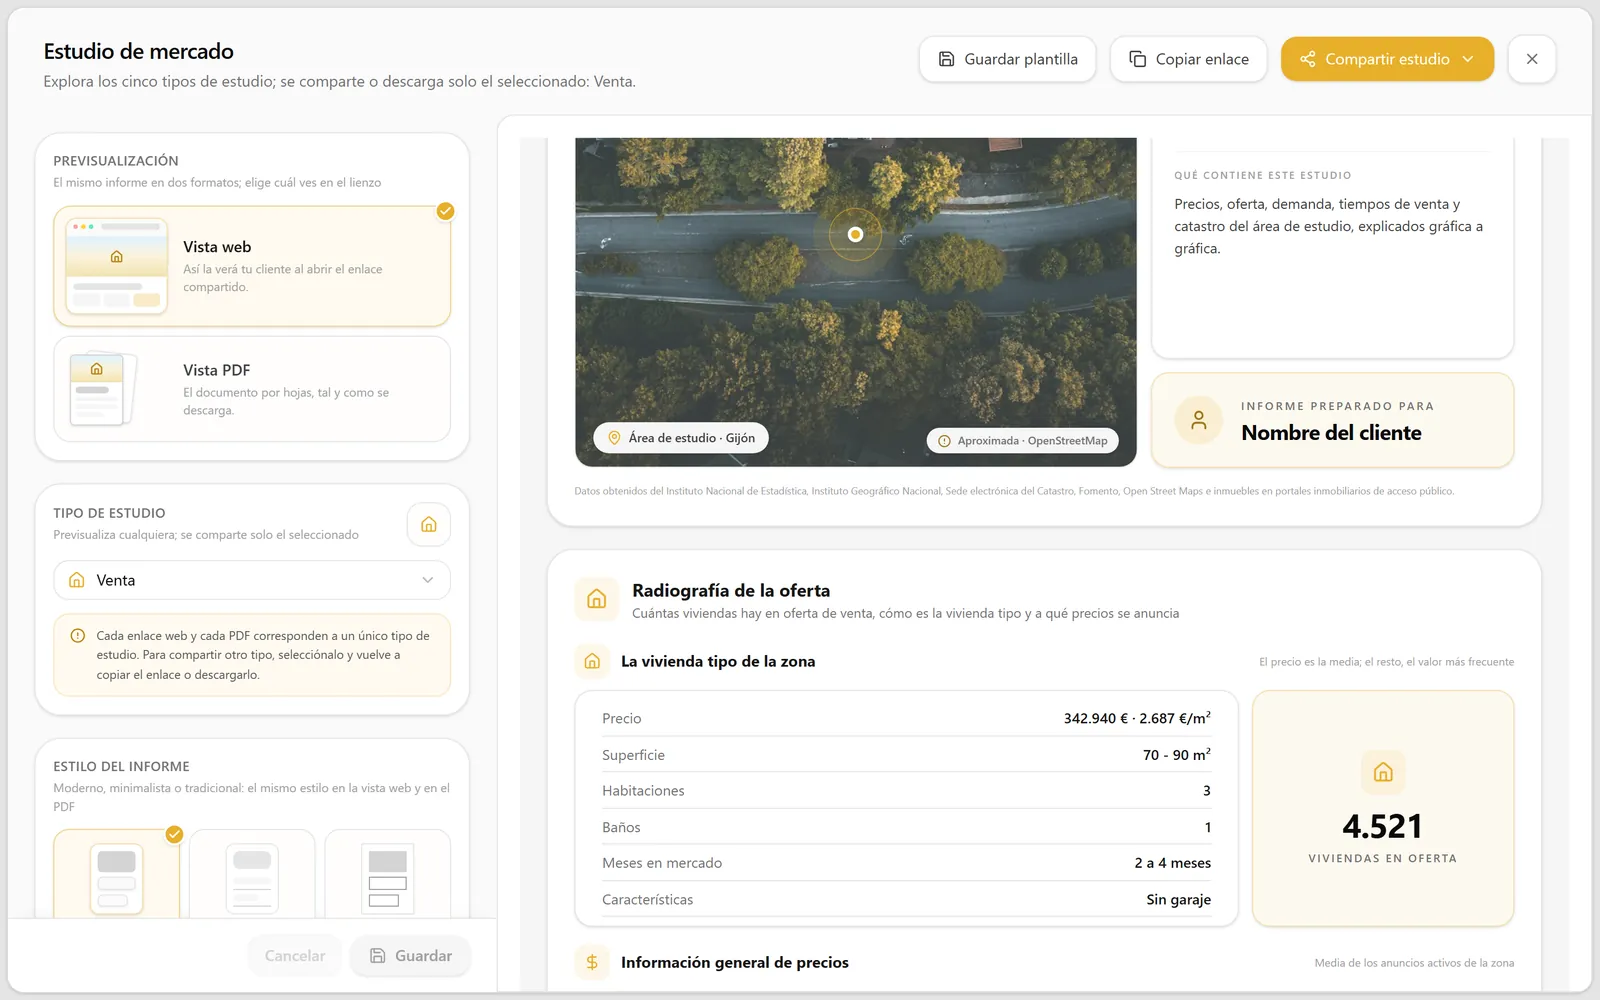
Task: Click the Precio value 342.940 €
Action: 1095,719
